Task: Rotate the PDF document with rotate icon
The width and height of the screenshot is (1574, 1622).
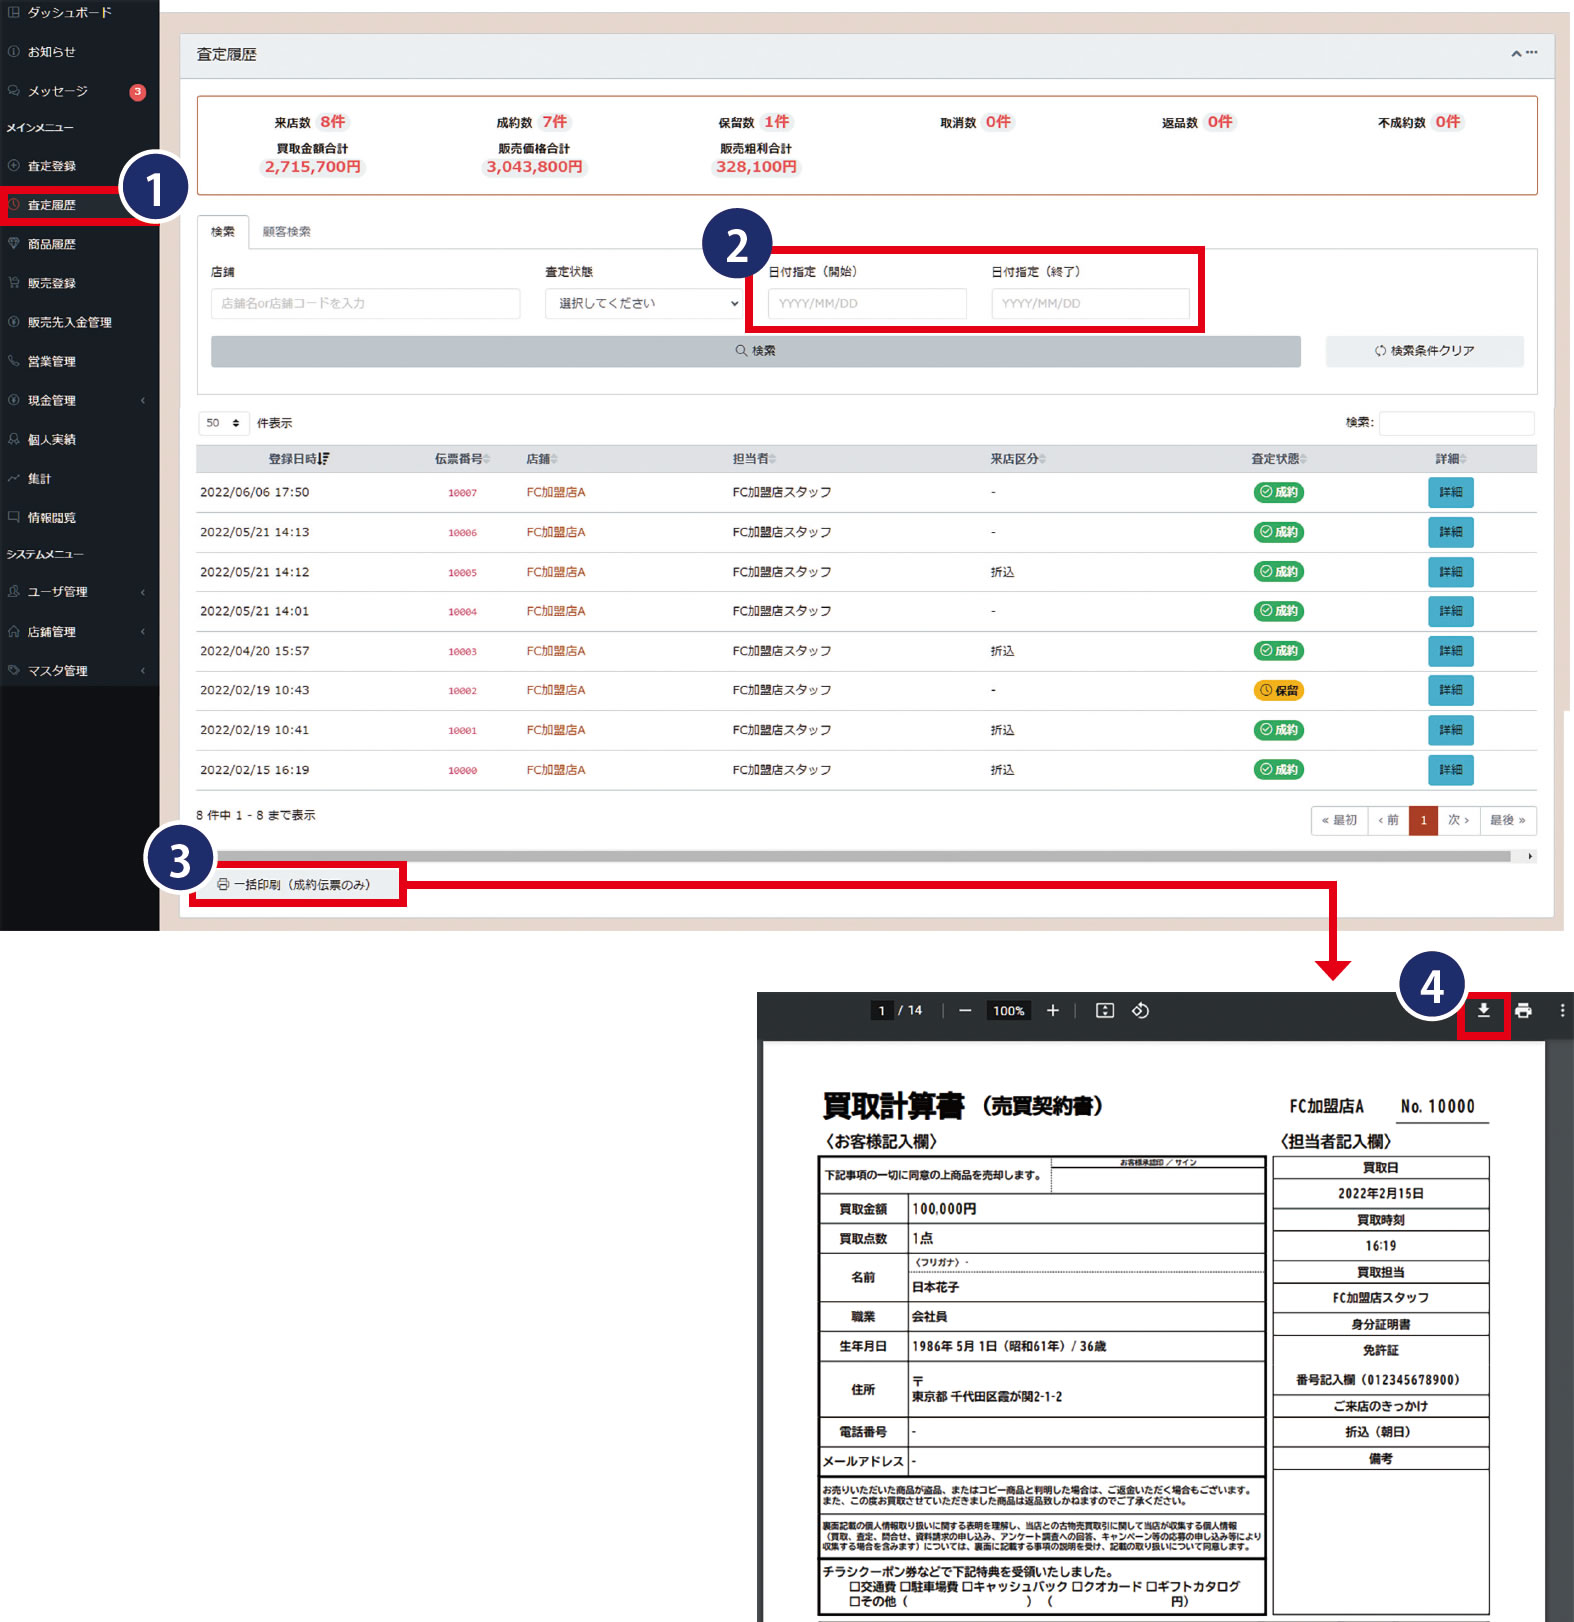Action: (x=1140, y=1011)
